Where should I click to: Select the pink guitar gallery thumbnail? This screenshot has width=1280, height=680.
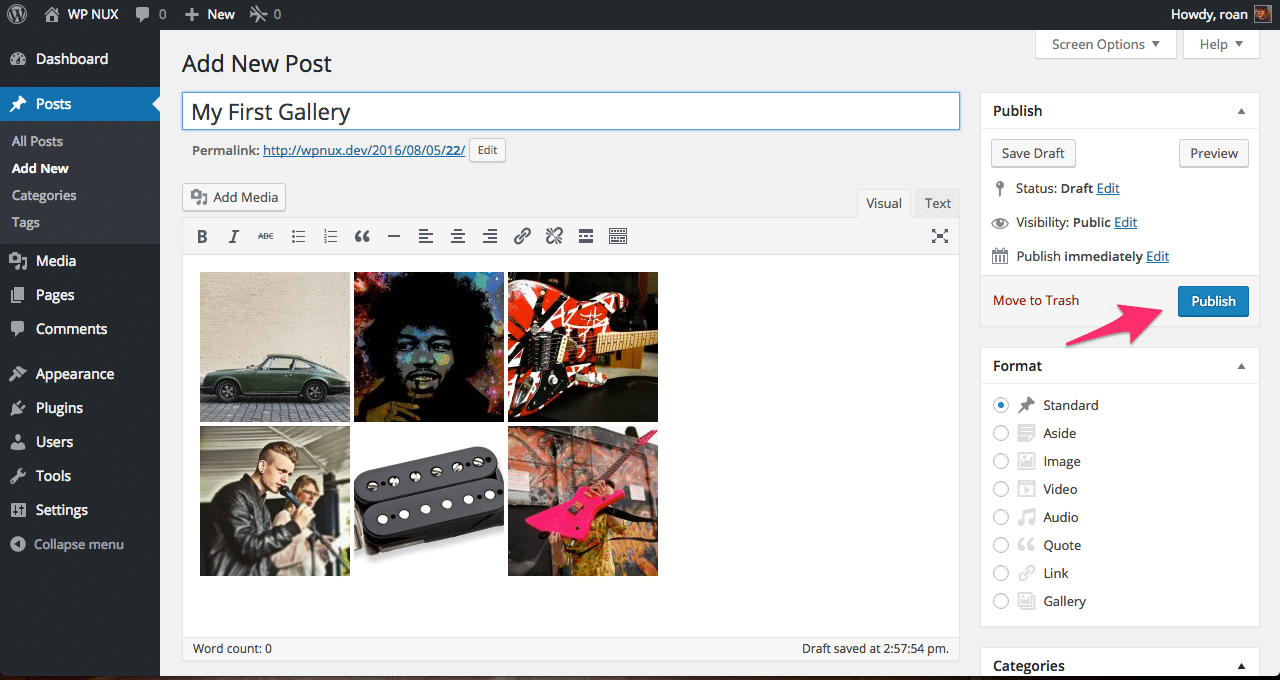[583, 501]
